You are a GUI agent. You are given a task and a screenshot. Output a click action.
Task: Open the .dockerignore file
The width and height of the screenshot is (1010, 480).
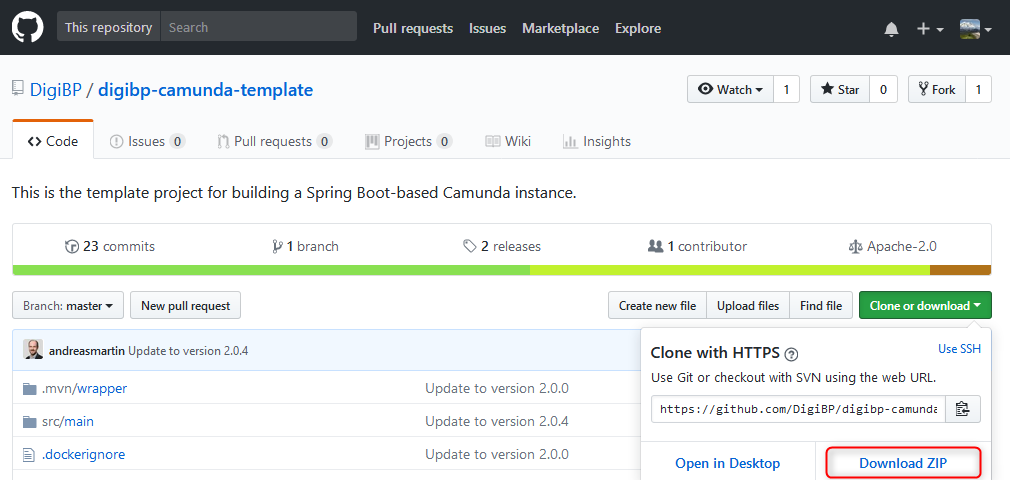pos(83,454)
